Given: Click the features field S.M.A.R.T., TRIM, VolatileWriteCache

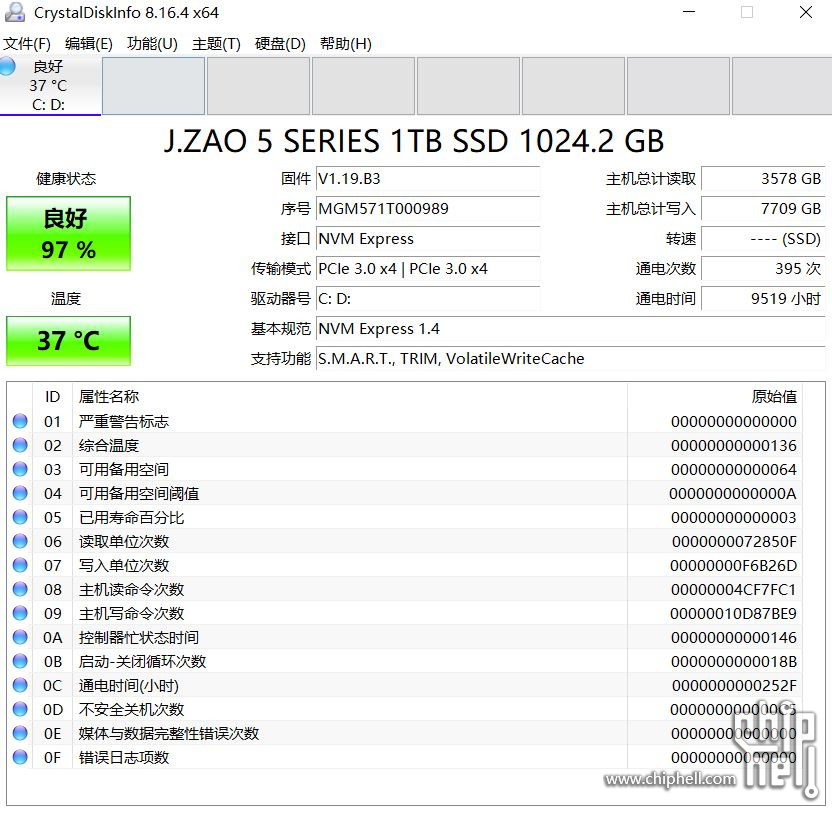Looking at the screenshot, I should (x=570, y=359).
